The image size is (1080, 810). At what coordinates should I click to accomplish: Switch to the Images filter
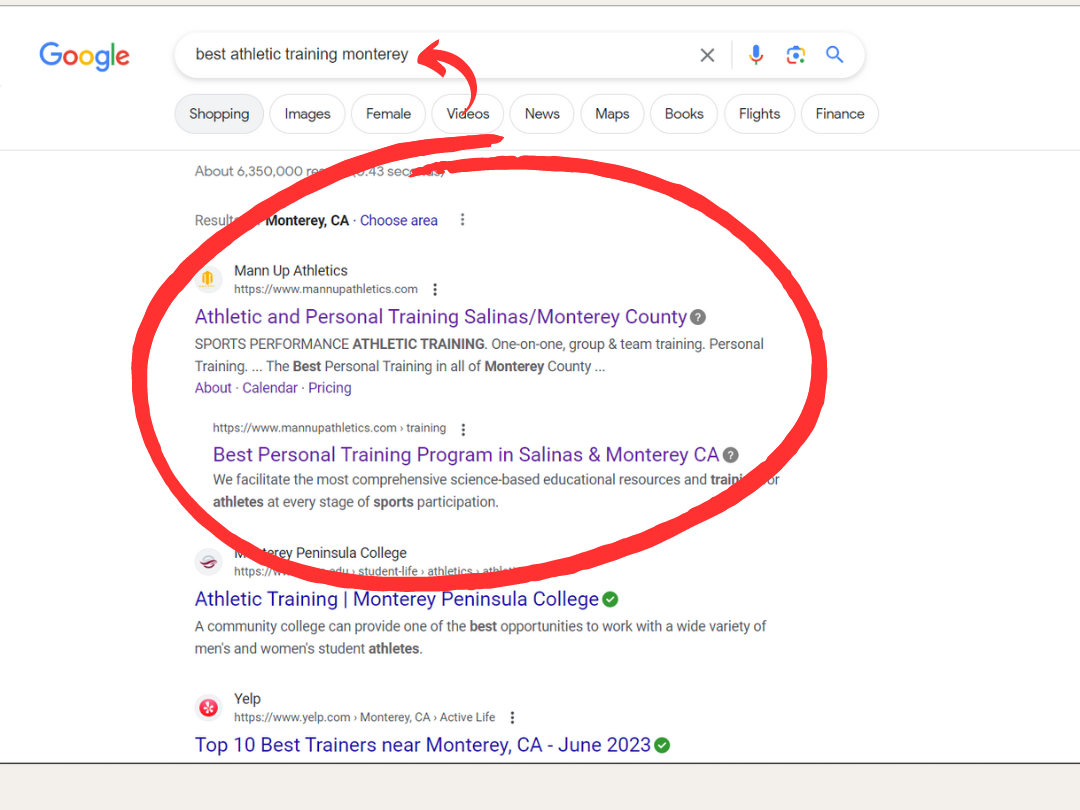point(307,114)
